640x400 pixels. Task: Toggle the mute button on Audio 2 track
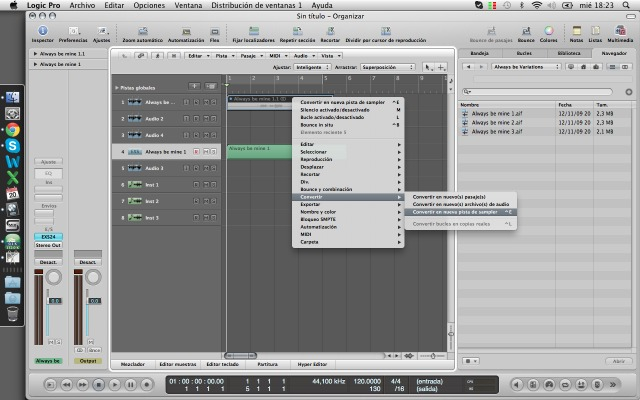click(208, 118)
